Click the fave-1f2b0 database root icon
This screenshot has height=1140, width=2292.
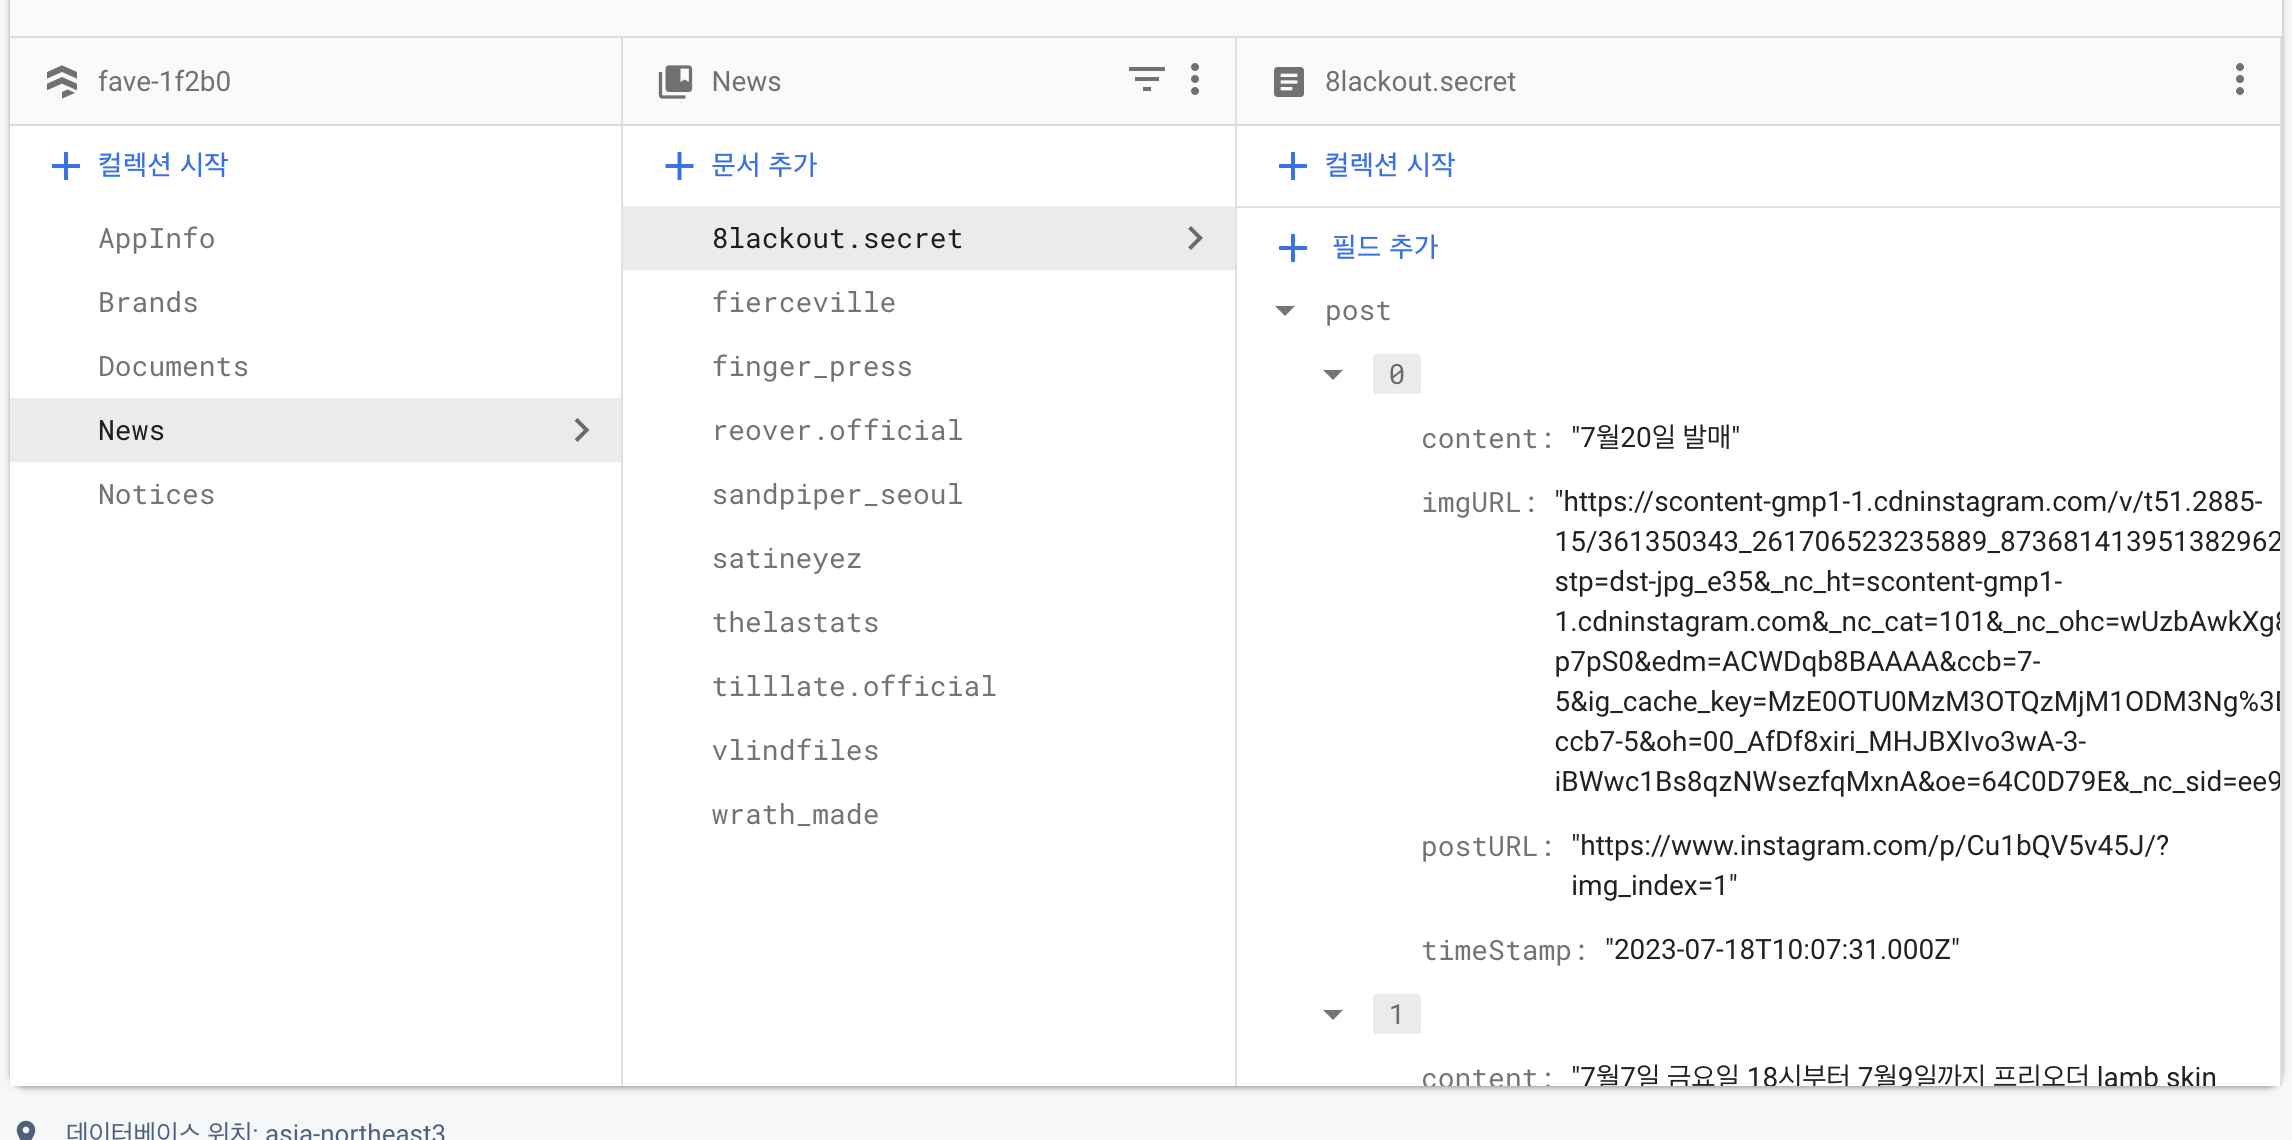pos(62,81)
